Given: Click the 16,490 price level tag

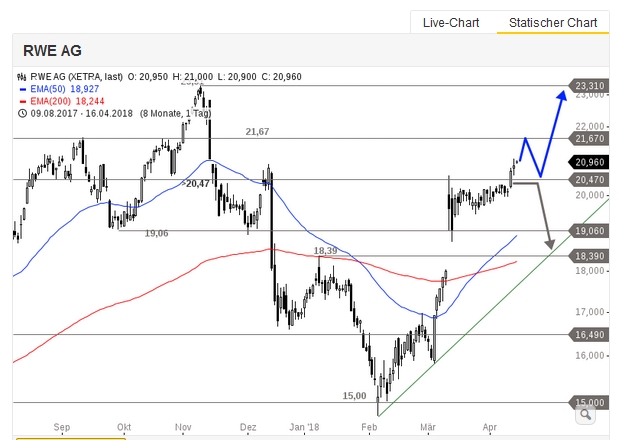Looking at the screenshot, I should click(589, 335).
